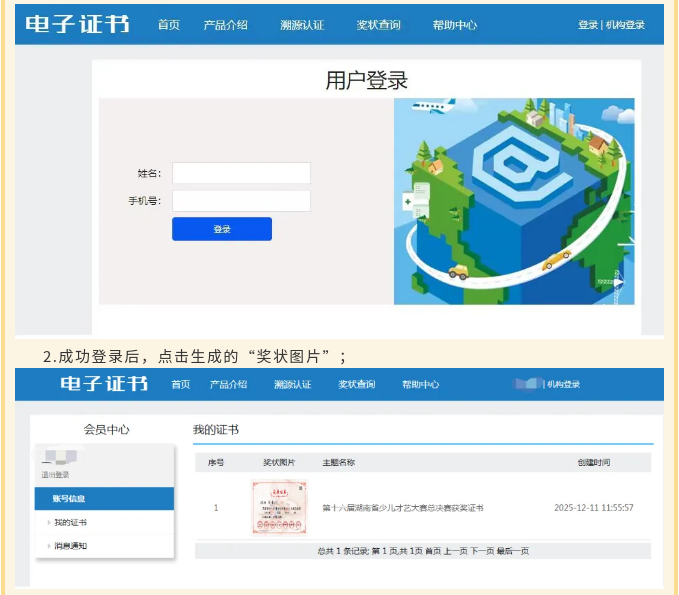Click 退出登录 under the user name
Screen dimensions: 679x595
[x=56, y=475]
